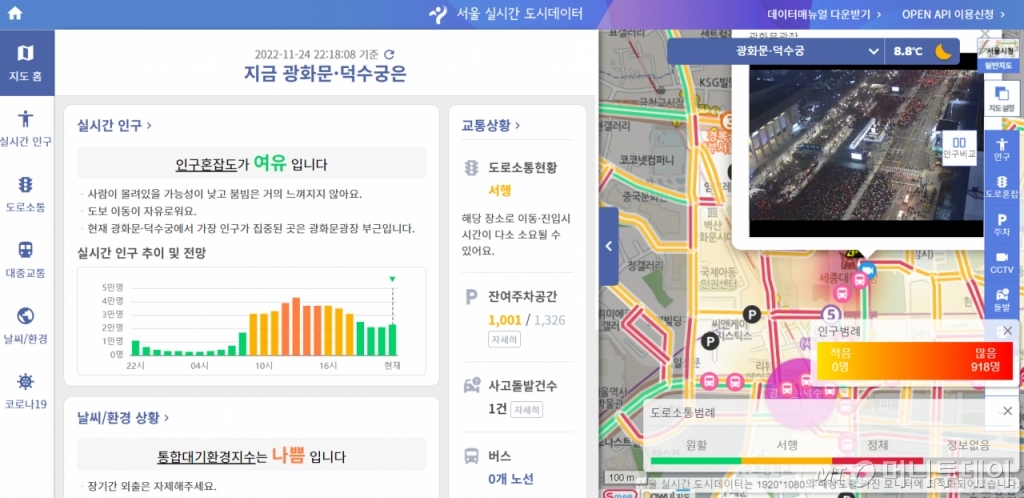The width and height of the screenshot is (1024, 498).
Task: Toggle the 돌발 incidents map layer
Action: coord(1001,300)
